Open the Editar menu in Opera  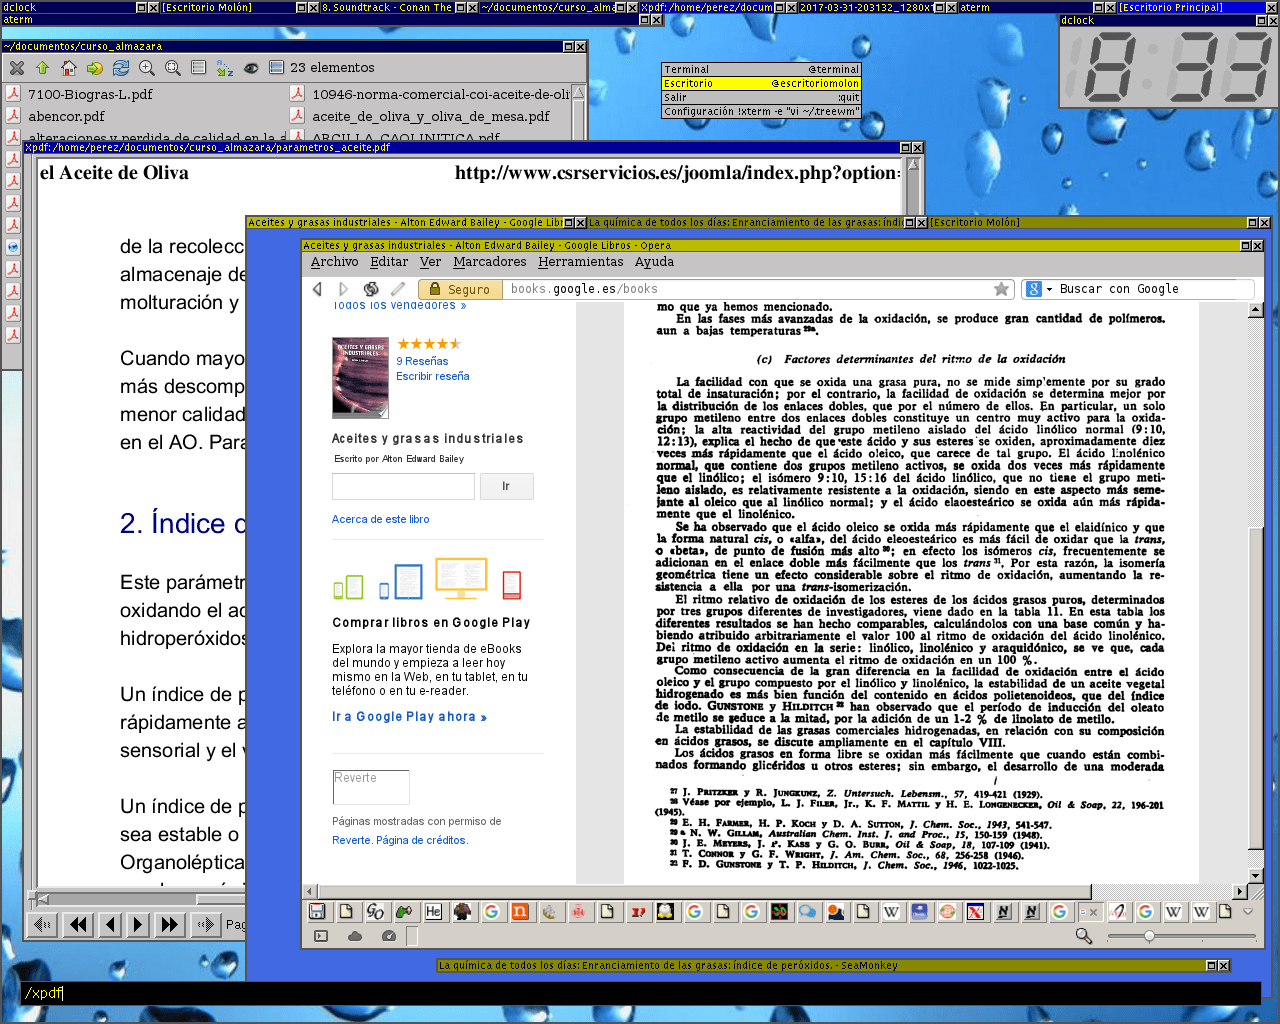pyautogui.click(x=389, y=262)
